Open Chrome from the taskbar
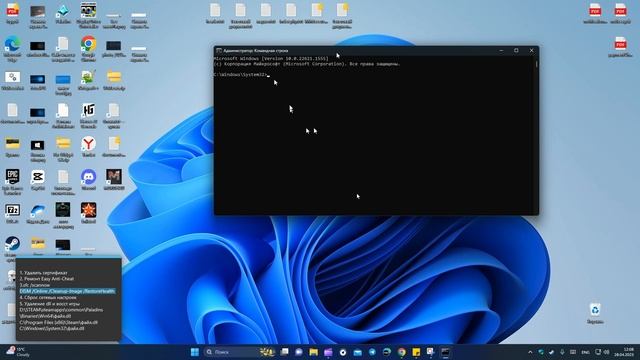 tap(402, 352)
